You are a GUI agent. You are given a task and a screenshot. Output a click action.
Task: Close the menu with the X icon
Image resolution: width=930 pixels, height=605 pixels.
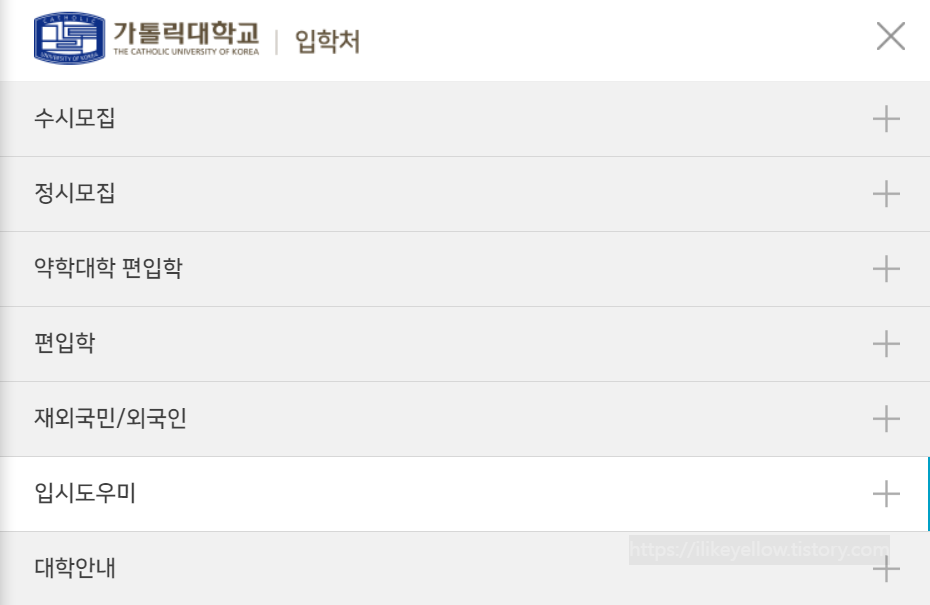(890, 36)
